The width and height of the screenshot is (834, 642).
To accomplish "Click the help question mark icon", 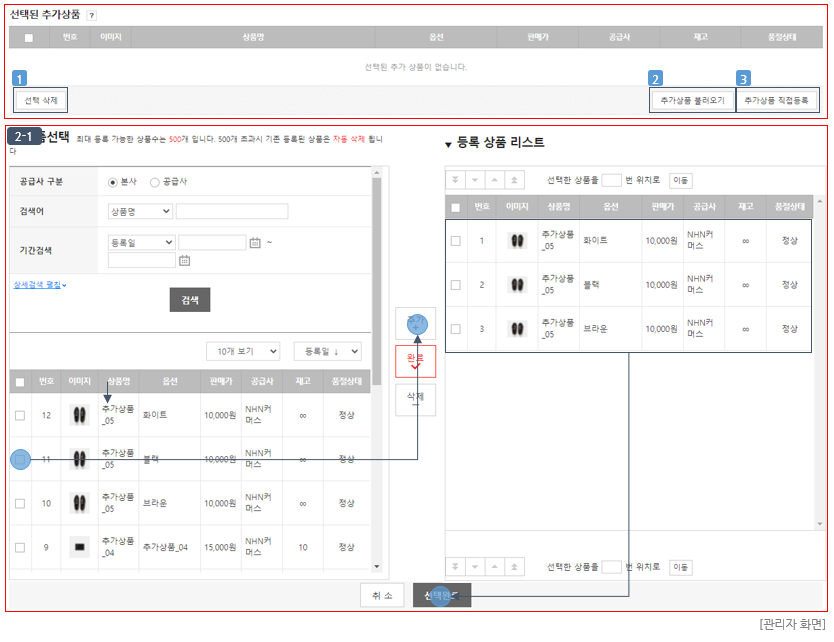I will point(92,15).
